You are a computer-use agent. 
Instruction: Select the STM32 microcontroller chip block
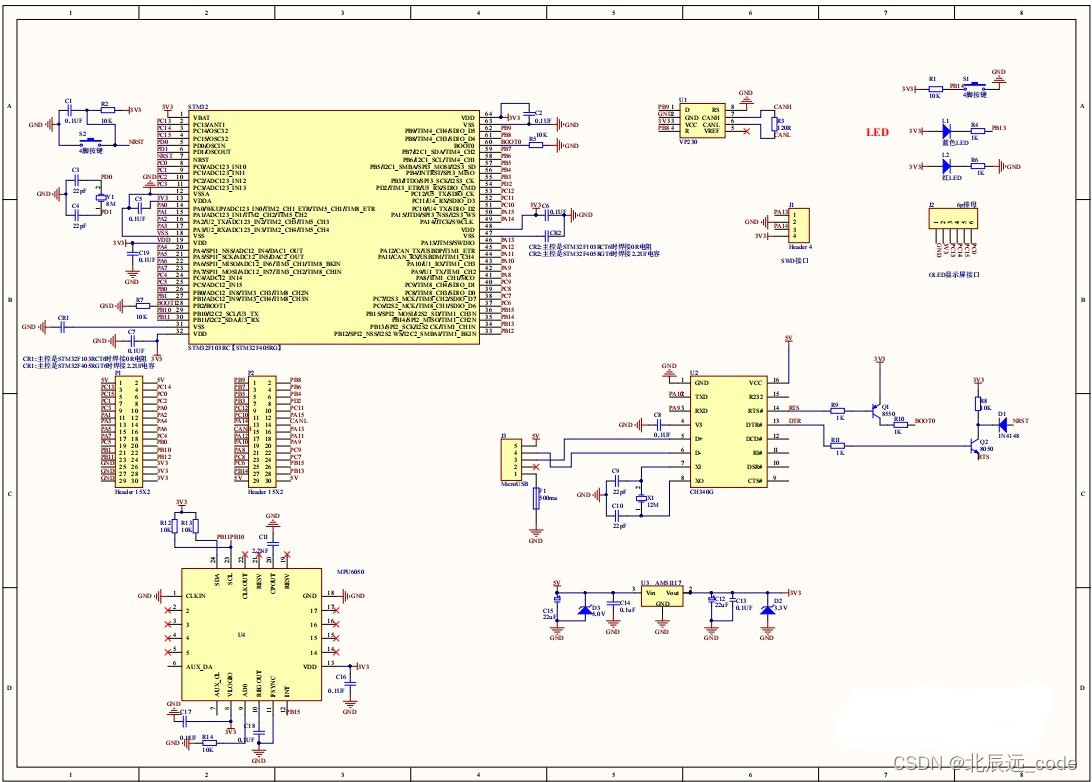click(x=333, y=227)
